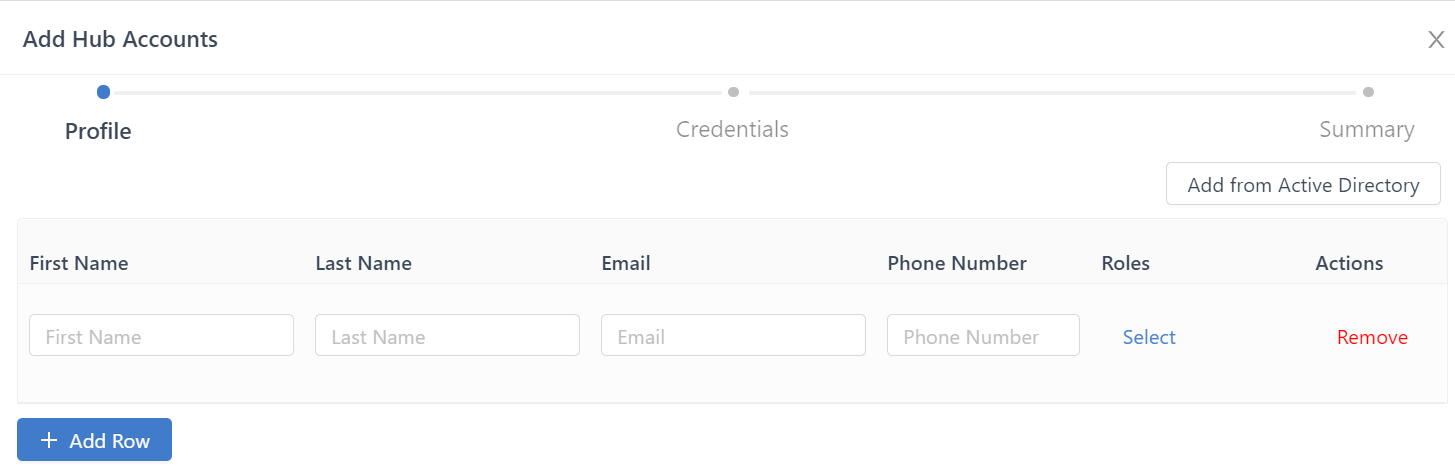
Task: Click Add from Active Directory button
Action: tap(1303, 185)
